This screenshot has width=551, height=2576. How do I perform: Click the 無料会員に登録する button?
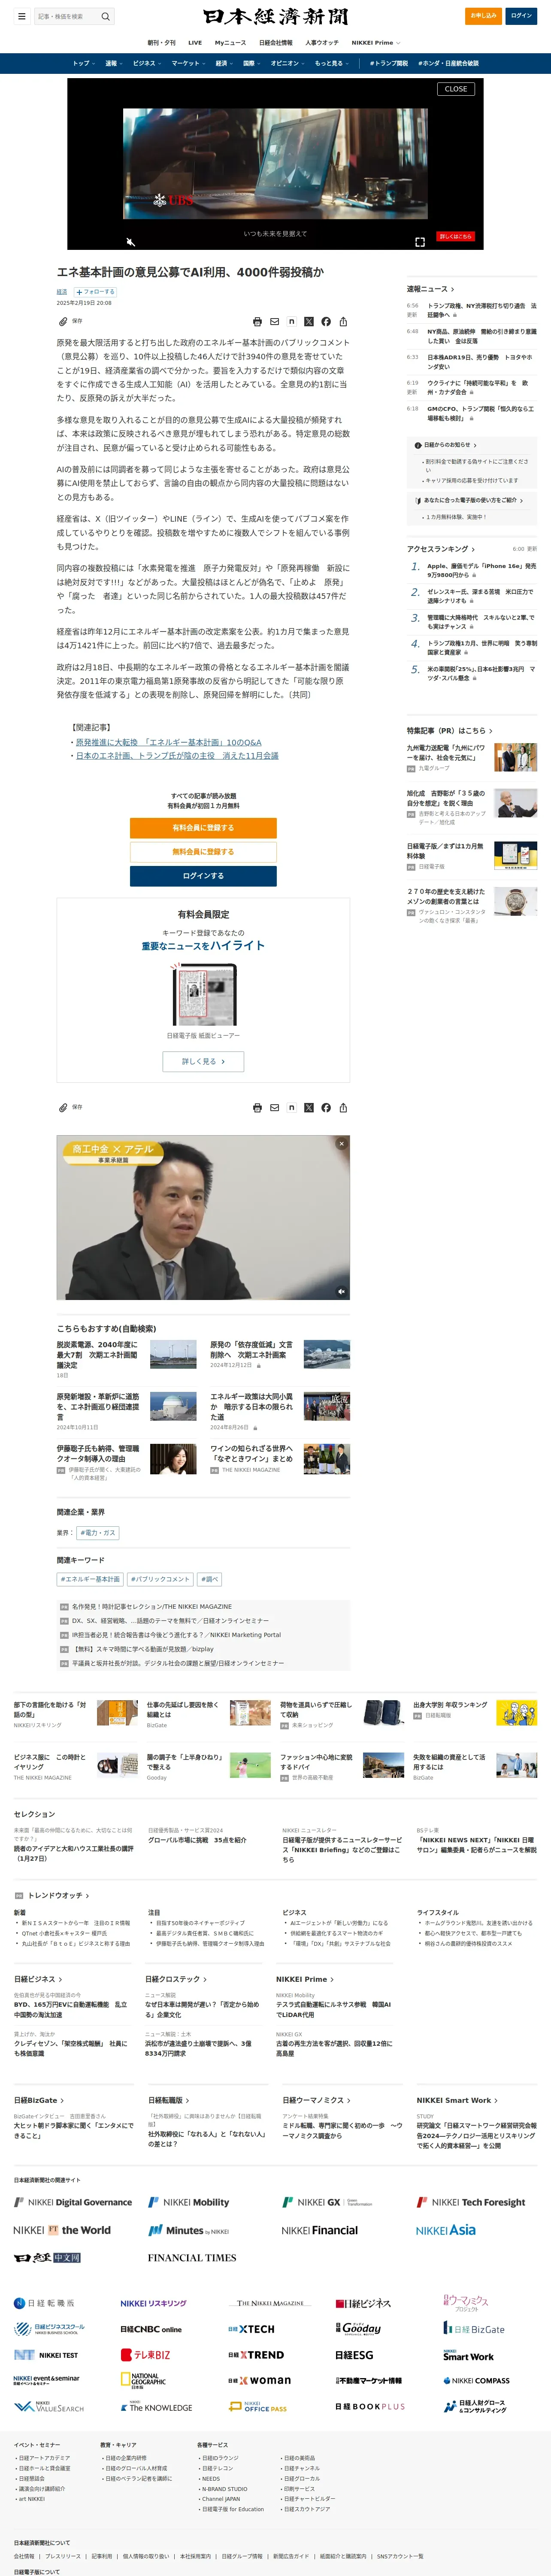tap(203, 852)
